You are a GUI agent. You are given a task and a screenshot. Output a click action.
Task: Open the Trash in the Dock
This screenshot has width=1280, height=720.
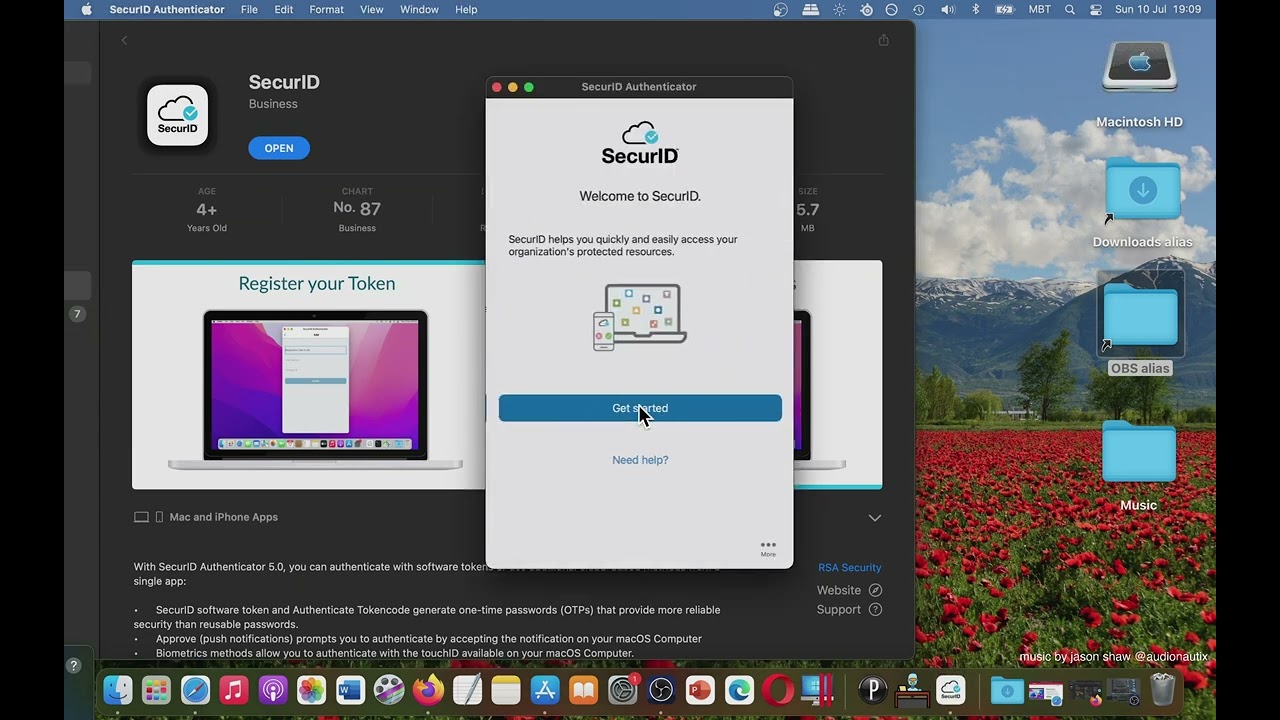[x=1162, y=690]
